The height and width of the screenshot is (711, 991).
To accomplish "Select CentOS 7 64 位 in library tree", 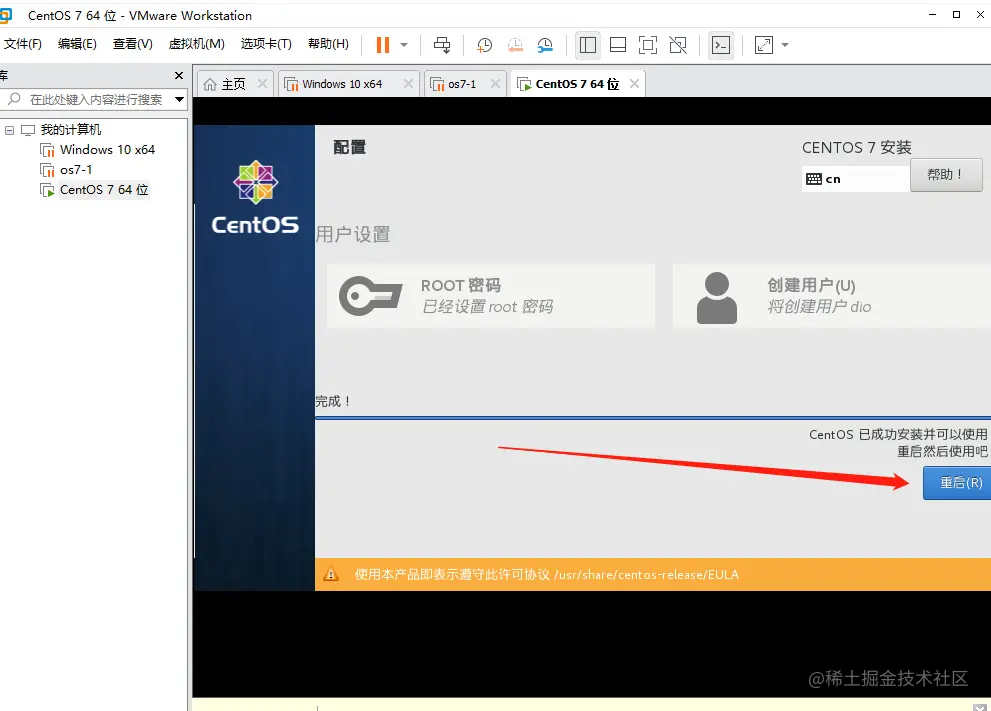I will (x=104, y=190).
